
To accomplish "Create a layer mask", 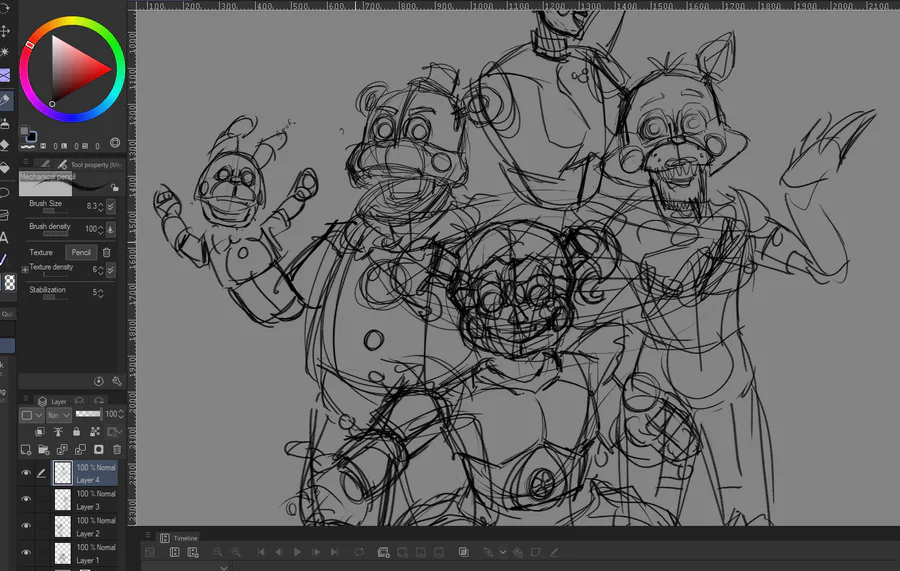I will (x=99, y=449).
